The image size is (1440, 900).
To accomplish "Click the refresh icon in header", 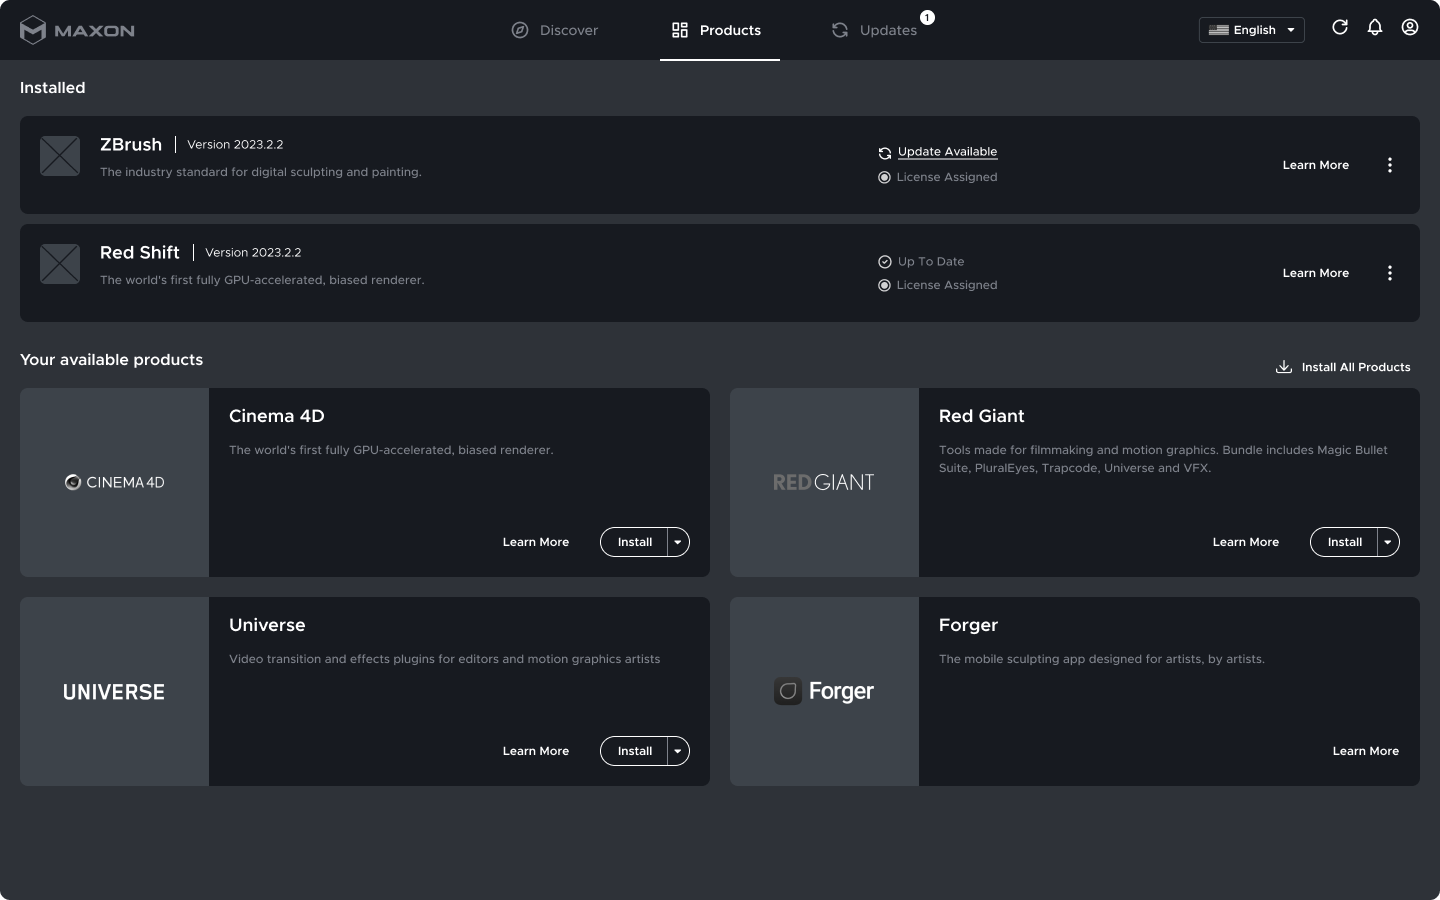I will point(1340,27).
